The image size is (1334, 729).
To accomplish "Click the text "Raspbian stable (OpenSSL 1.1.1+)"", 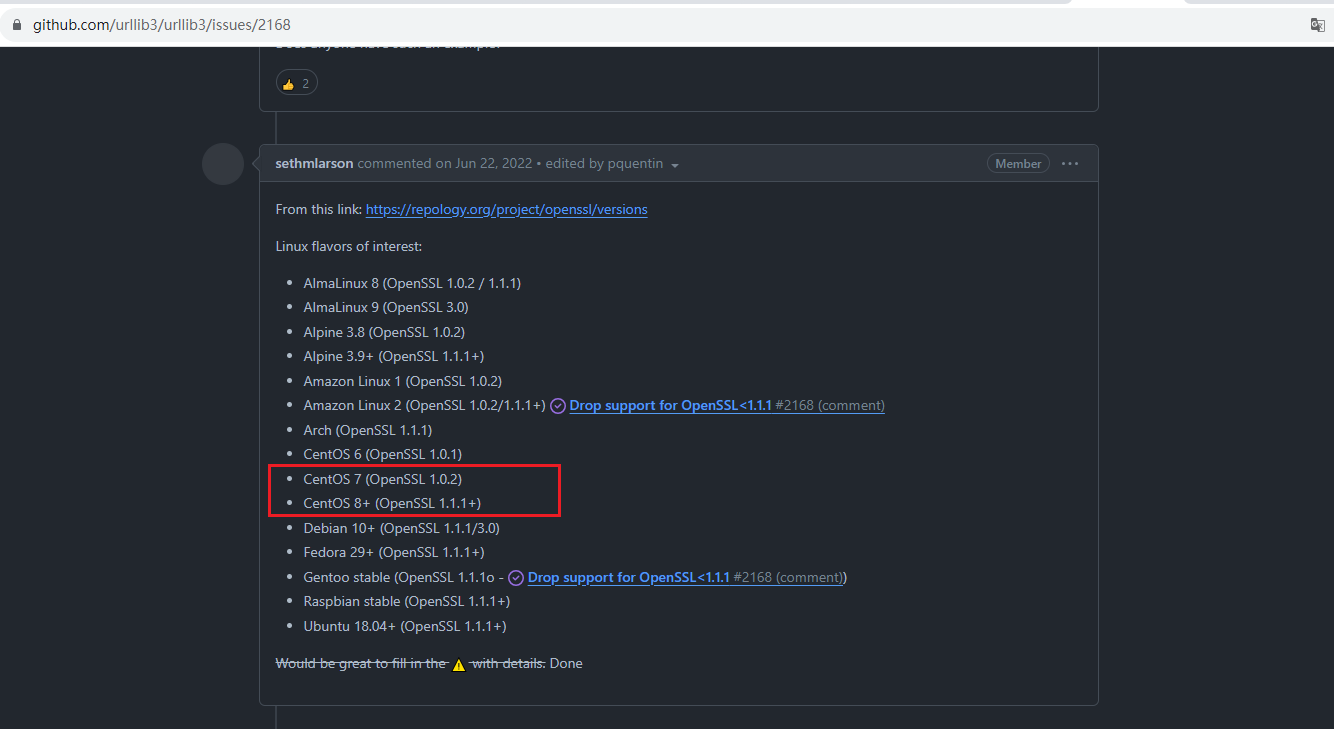I will click(407, 602).
